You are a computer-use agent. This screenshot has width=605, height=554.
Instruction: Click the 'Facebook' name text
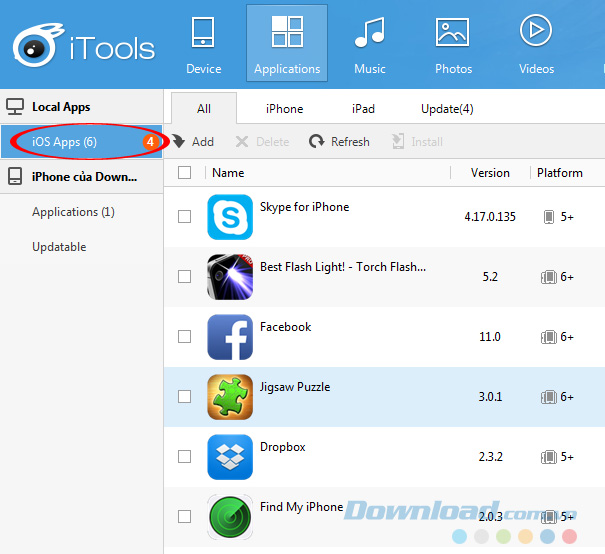click(286, 327)
